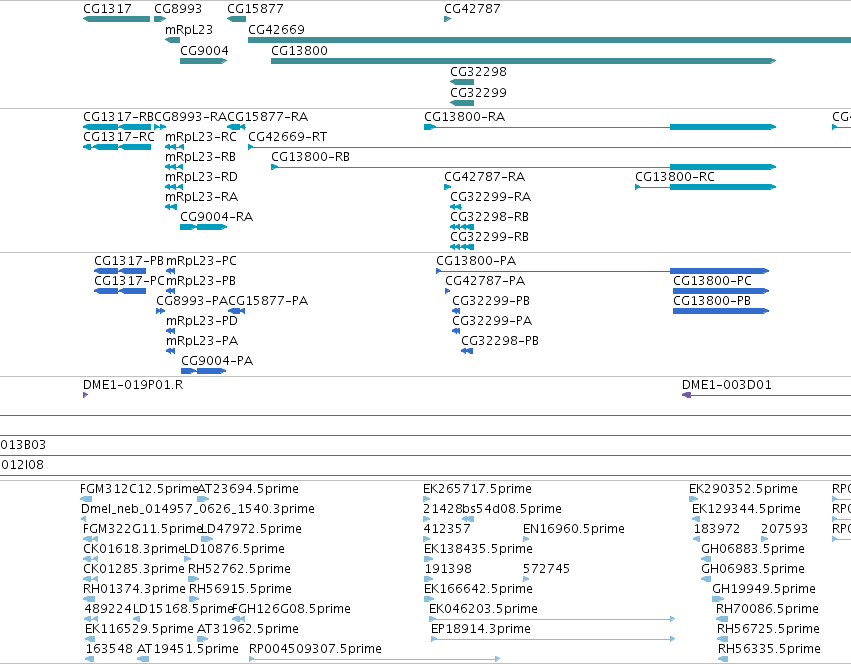Select the mRpL23-RD transcript label
This screenshot has height=664, width=851.
201,177
